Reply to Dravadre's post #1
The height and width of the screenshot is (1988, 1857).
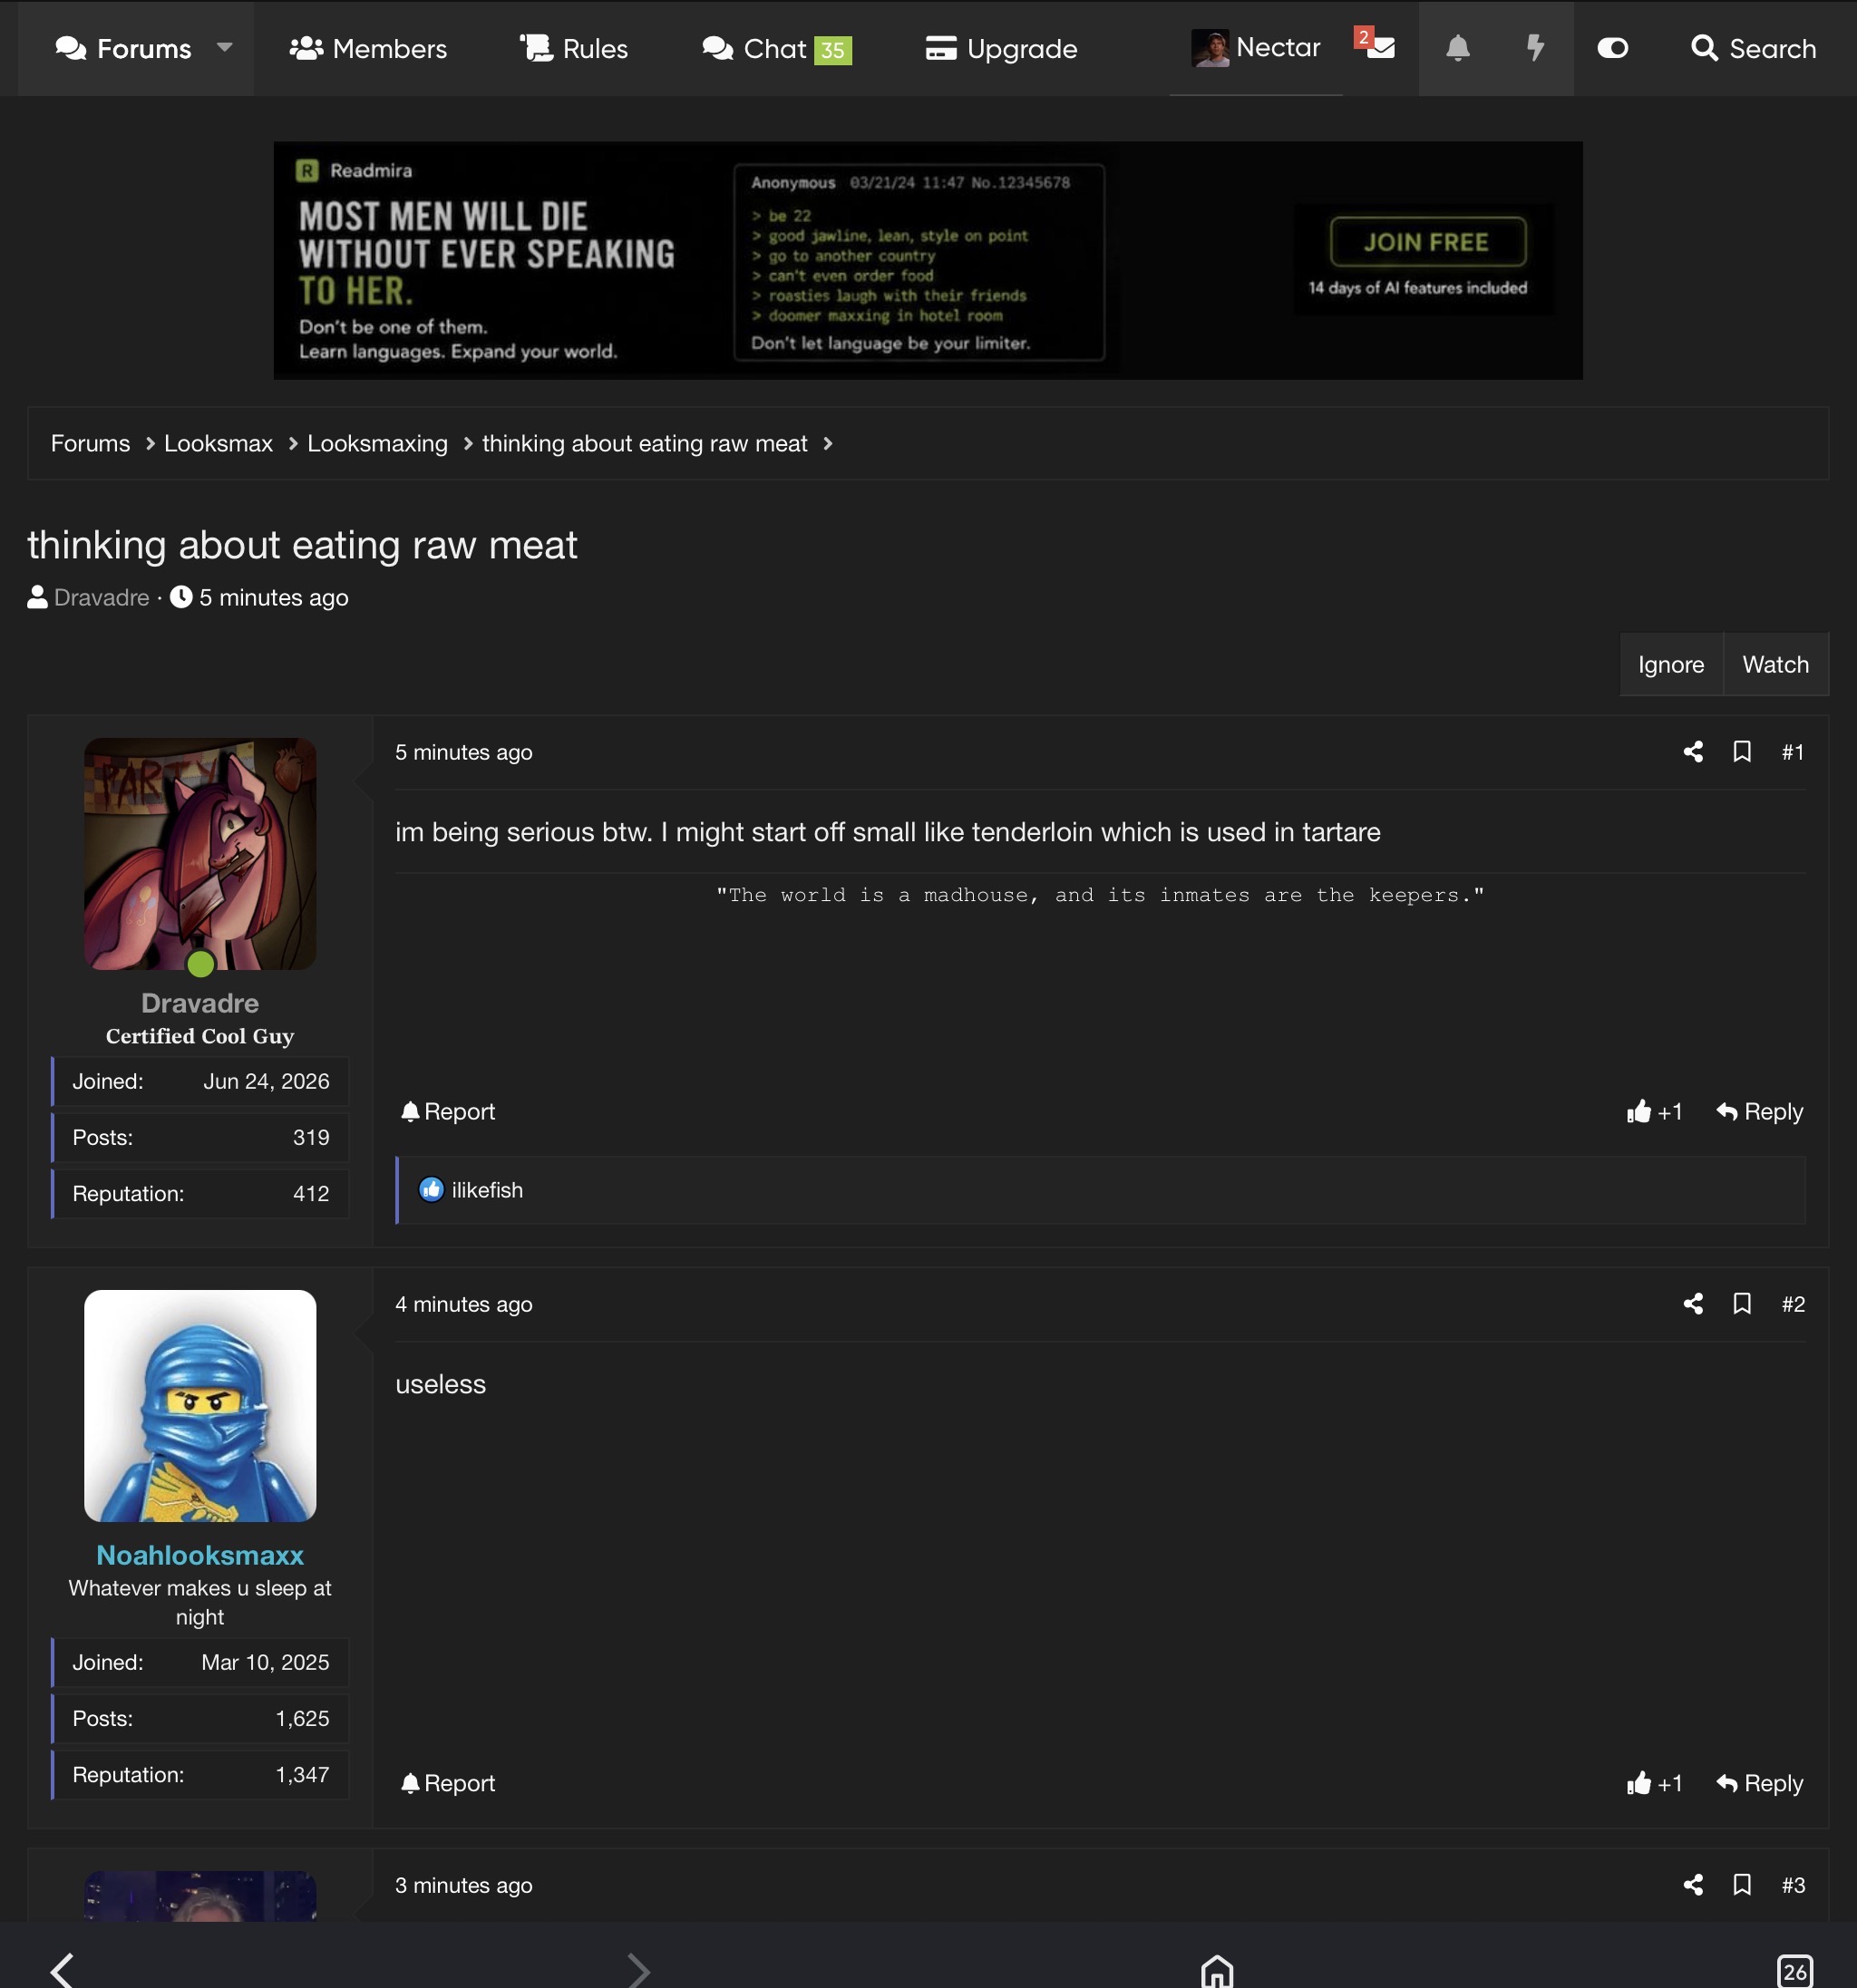[1760, 1111]
